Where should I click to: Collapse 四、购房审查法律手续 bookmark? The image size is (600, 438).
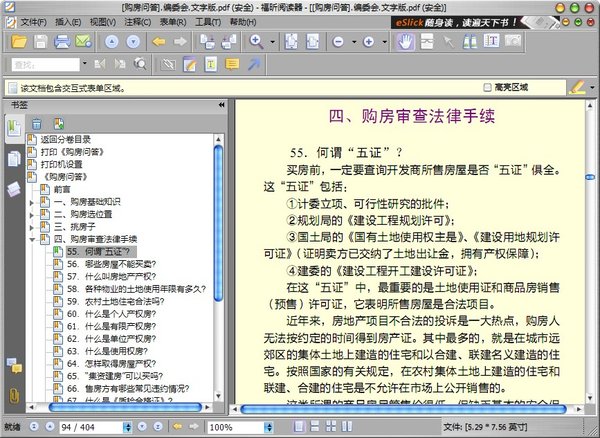[x=32, y=240]
